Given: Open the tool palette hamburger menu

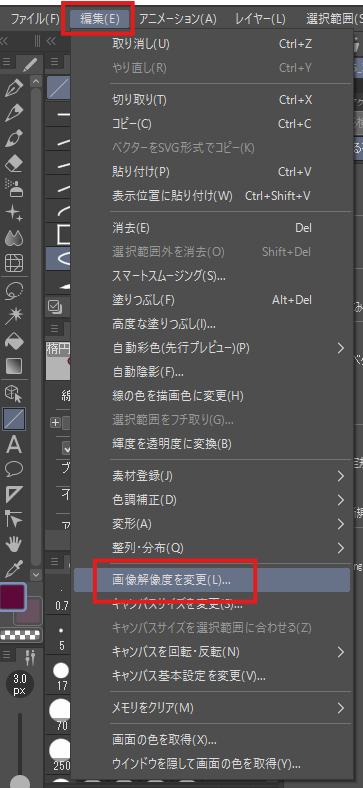Looking at the screenshot, I should 7,62.
